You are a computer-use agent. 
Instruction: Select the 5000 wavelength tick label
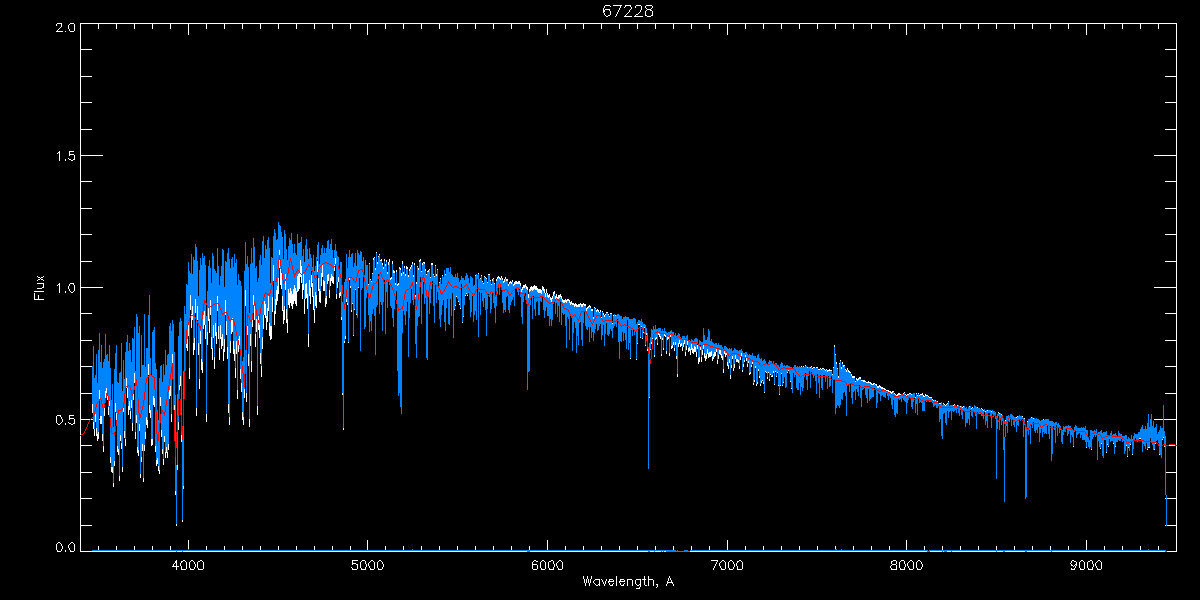click(367, 563)
